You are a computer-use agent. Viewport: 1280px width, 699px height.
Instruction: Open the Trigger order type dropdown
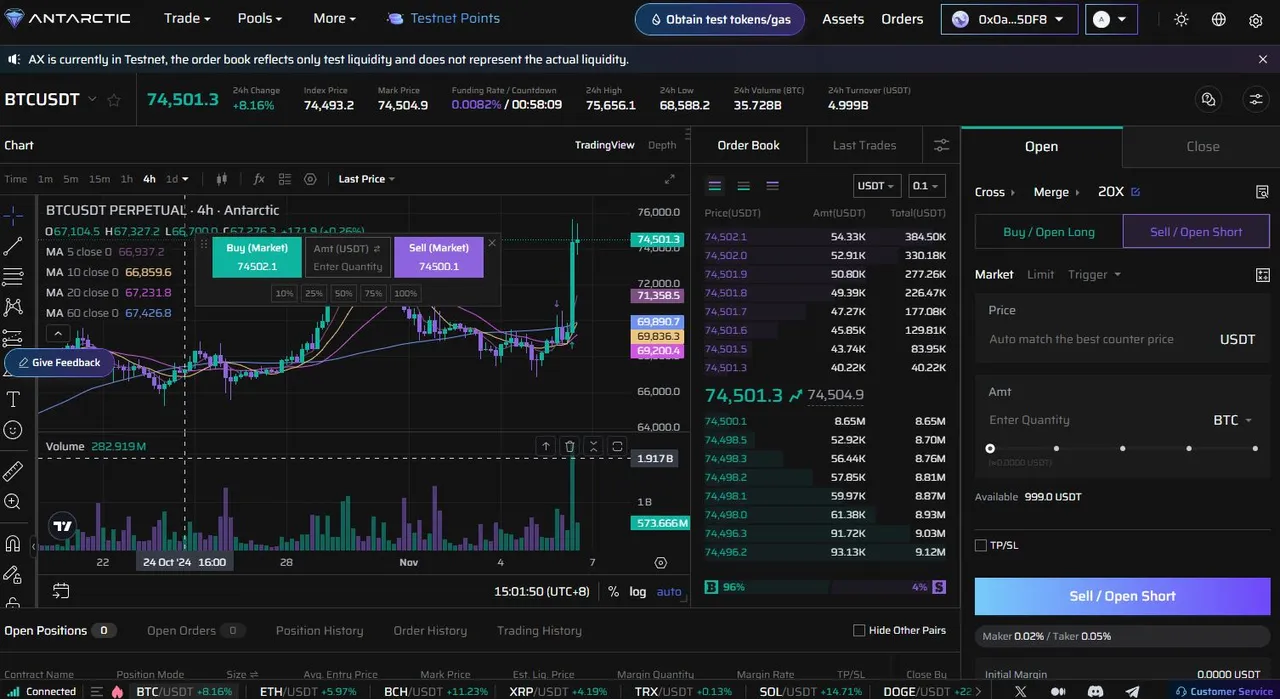coord(1095,274)
